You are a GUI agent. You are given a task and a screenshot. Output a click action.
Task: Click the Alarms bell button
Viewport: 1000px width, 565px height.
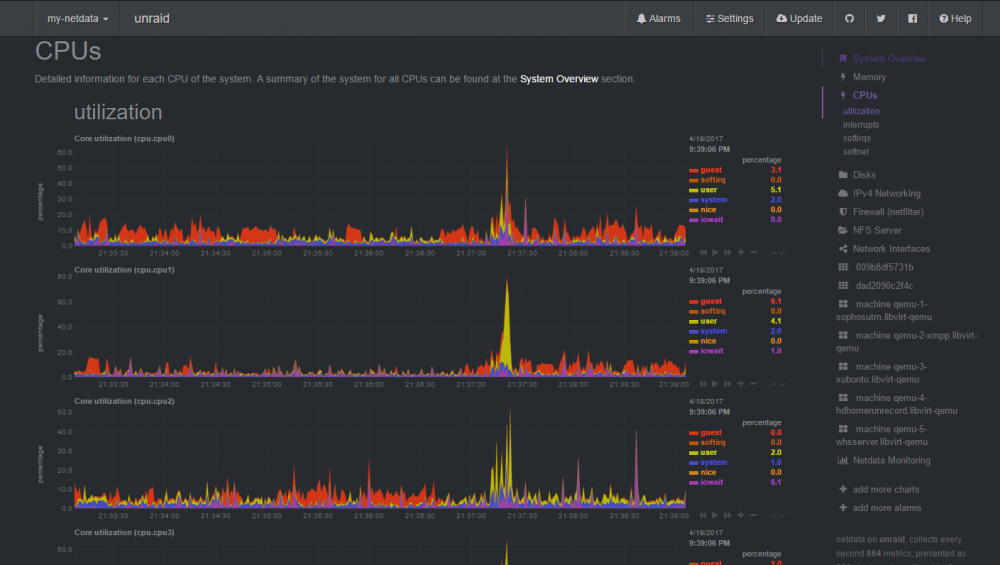[x=659, y=18]
